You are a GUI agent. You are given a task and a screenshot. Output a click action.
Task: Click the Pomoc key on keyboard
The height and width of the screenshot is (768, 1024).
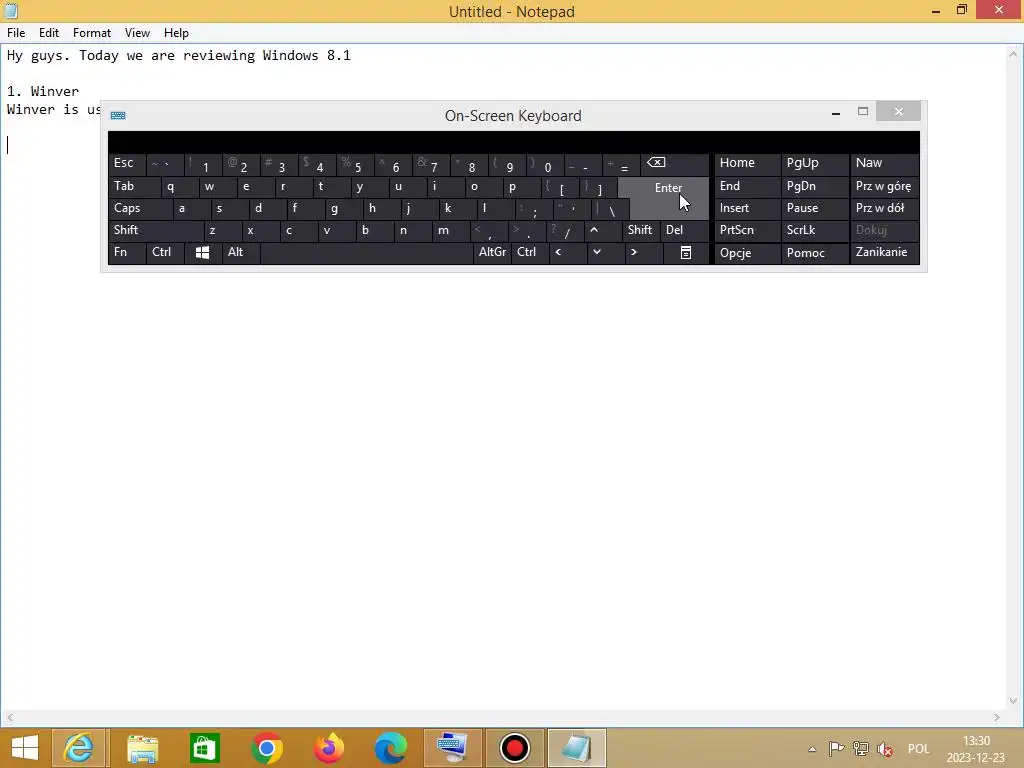click(815, 253)
